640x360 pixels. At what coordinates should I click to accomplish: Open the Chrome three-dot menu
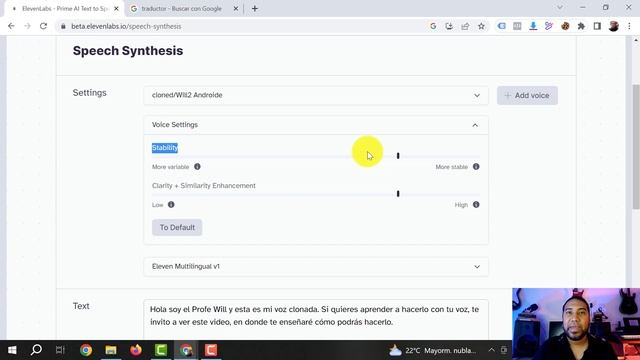coord(629,26)
